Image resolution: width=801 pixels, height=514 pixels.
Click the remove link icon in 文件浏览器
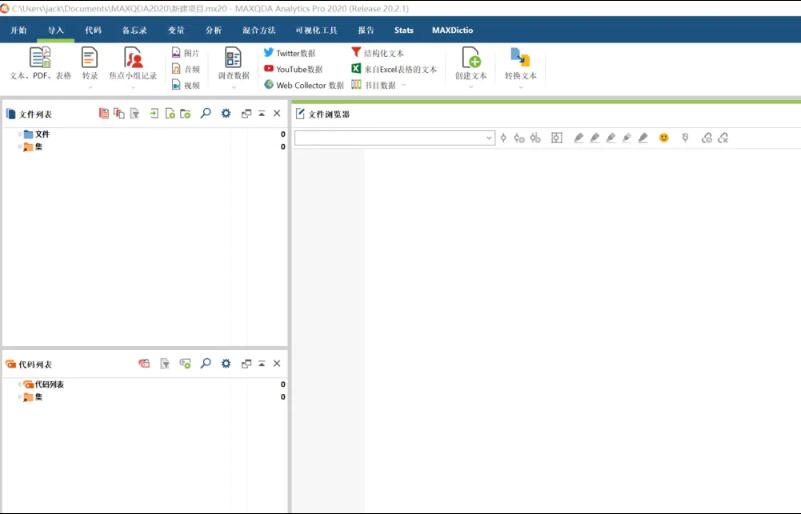723,138
